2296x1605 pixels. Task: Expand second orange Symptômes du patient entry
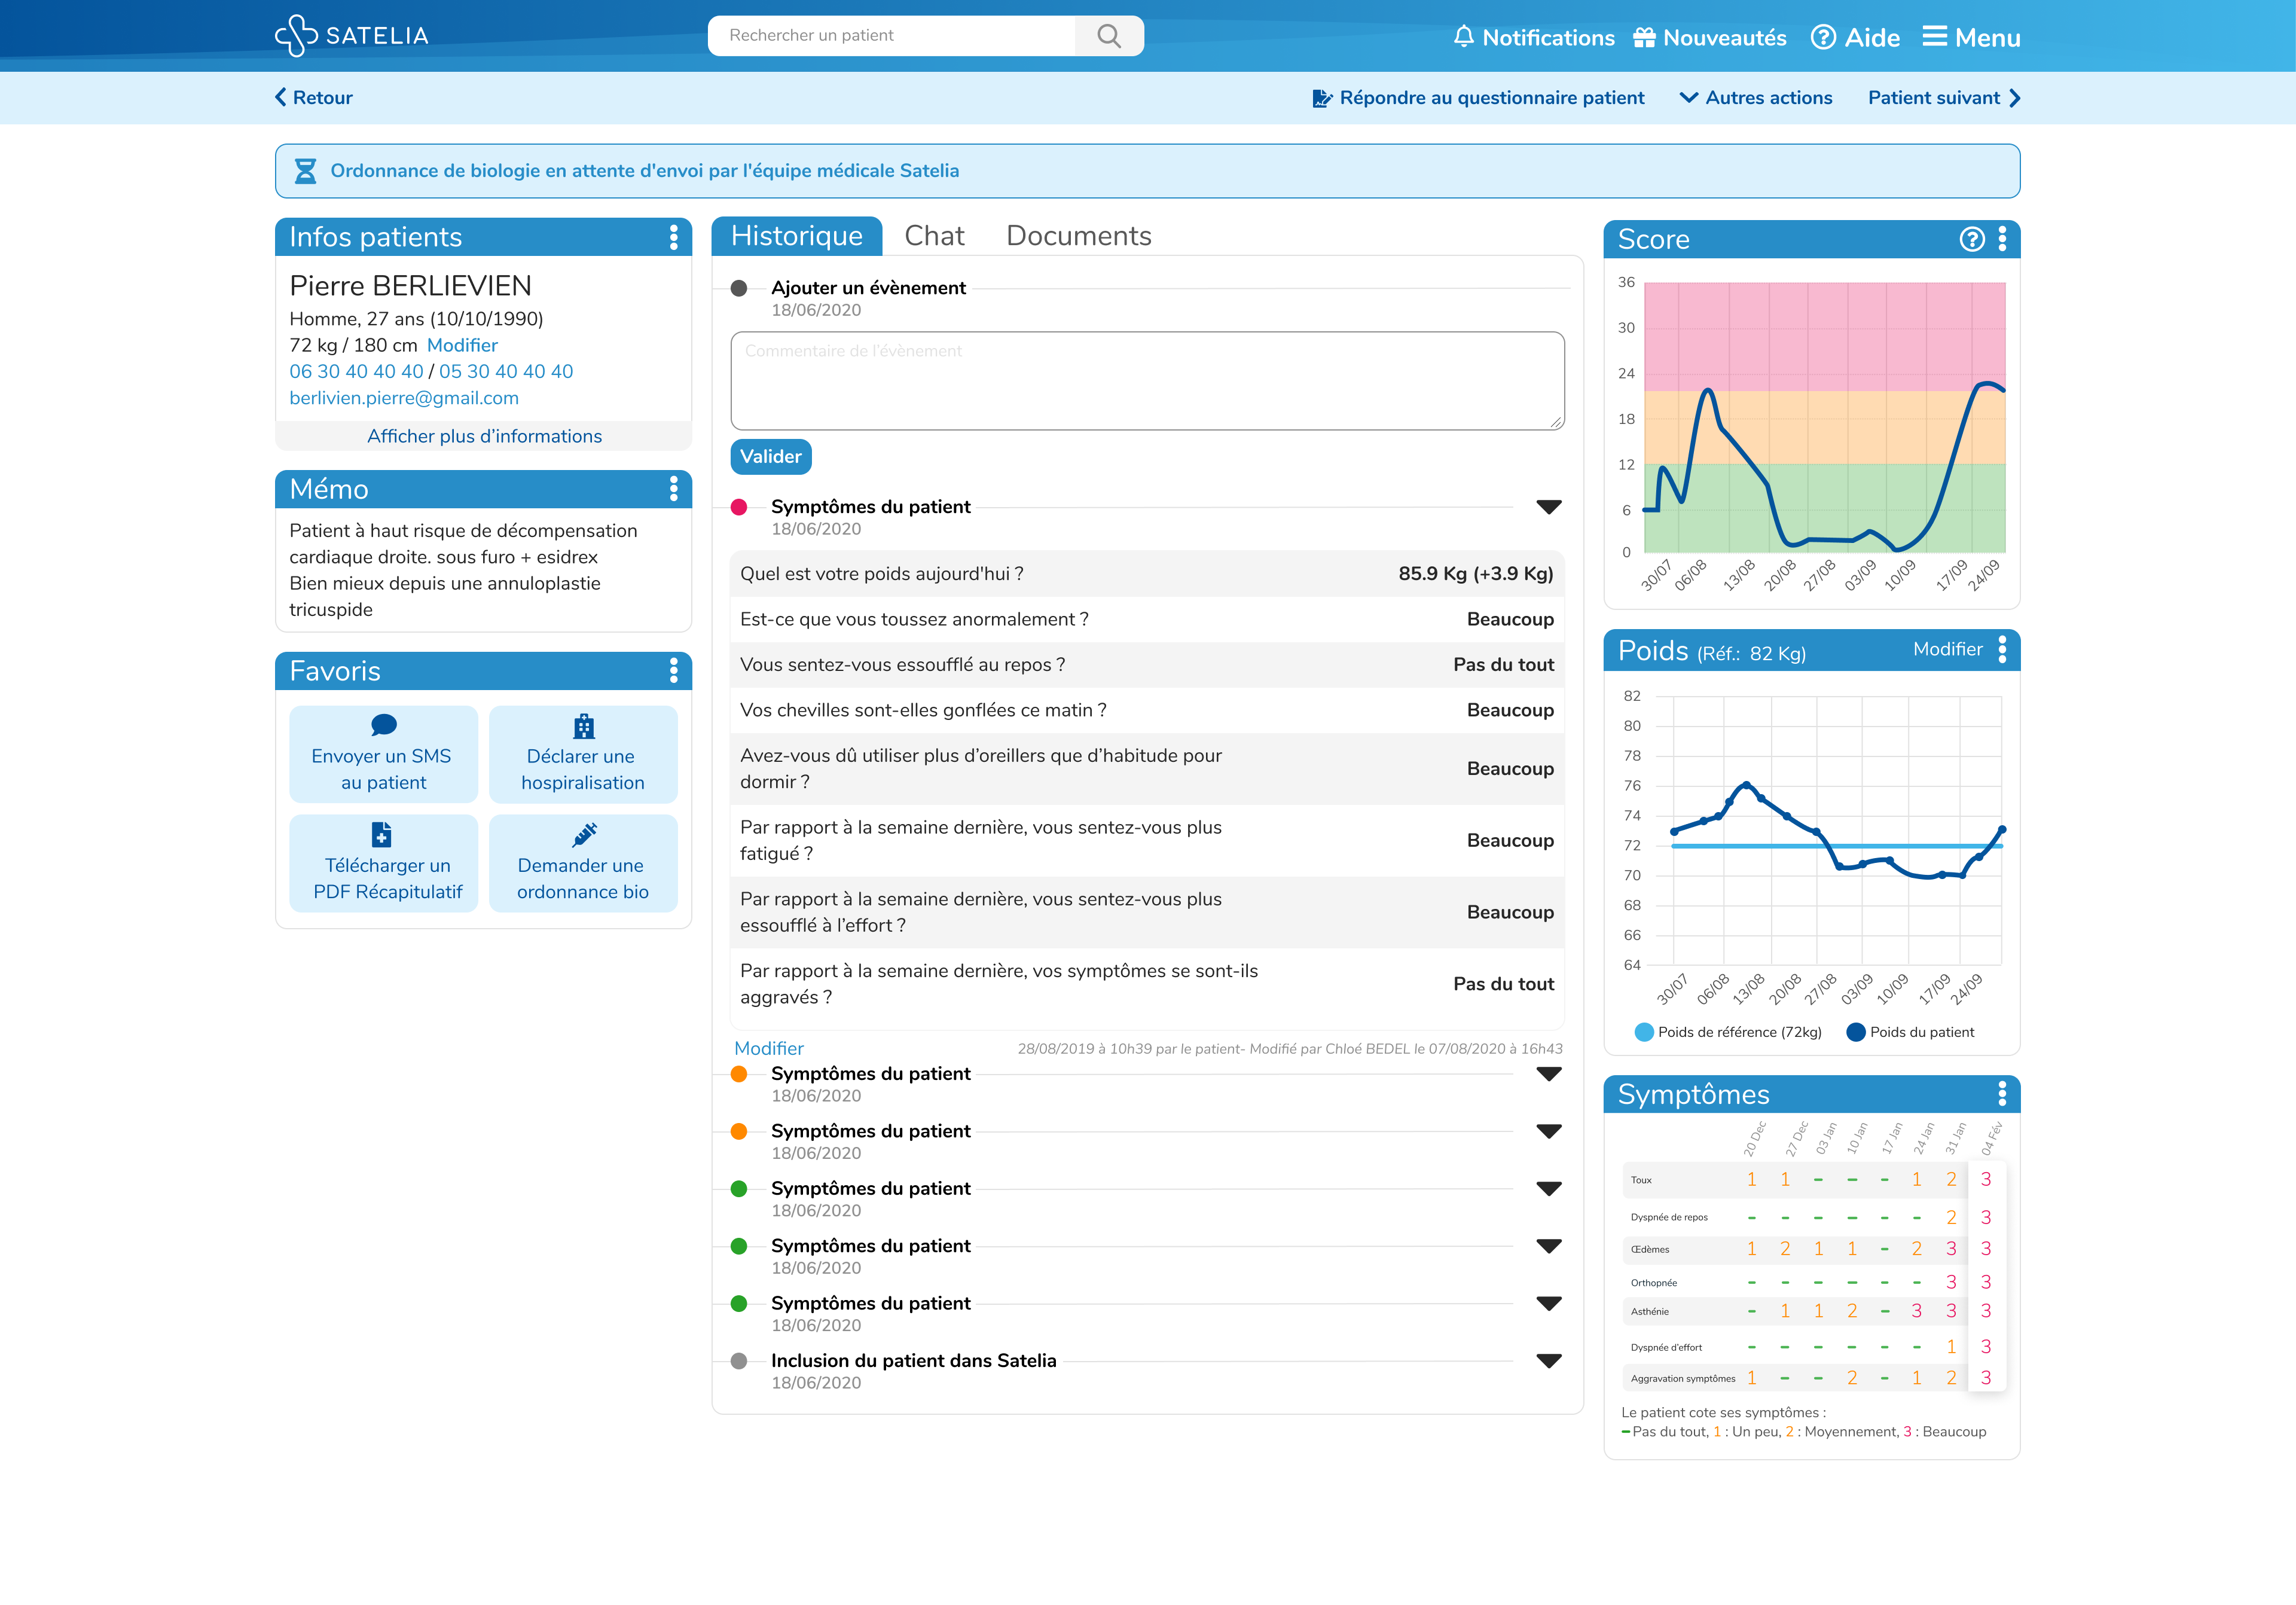(1549, 1131)
